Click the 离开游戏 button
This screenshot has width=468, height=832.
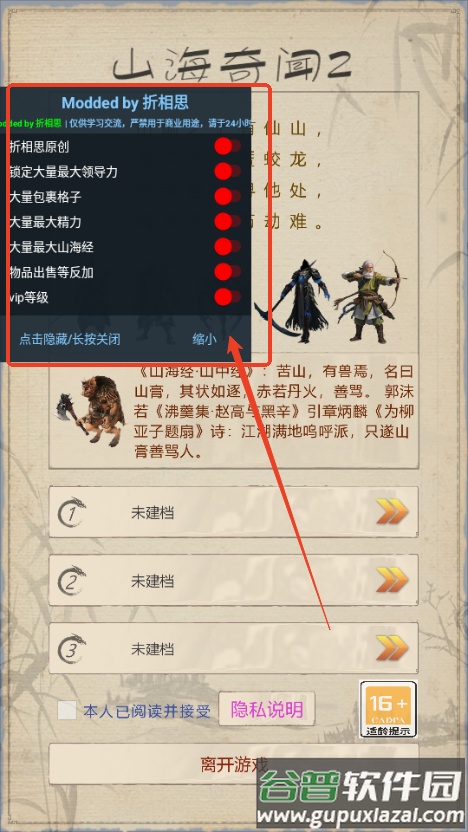click(x=234, y=765)
